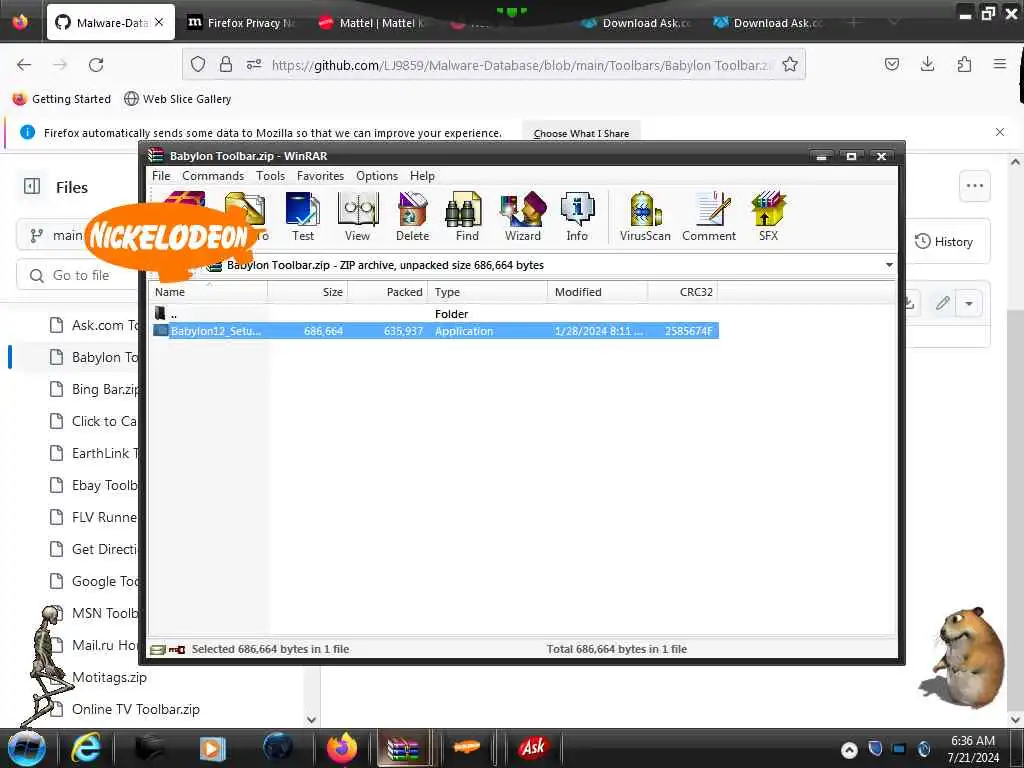Open Web Slice Gallery bookmark
The image size is (1024, 768).
pos(178,99)
